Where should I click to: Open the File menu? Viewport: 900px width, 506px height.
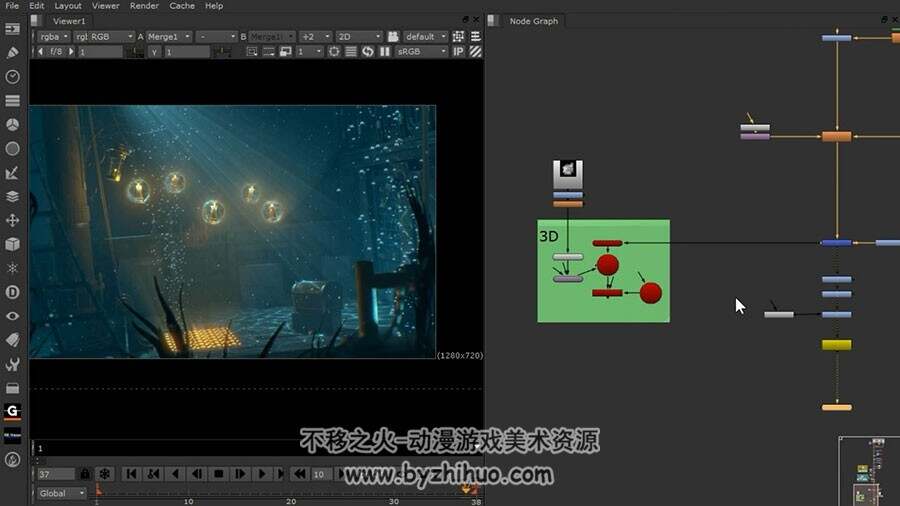(x=12, y=6)
